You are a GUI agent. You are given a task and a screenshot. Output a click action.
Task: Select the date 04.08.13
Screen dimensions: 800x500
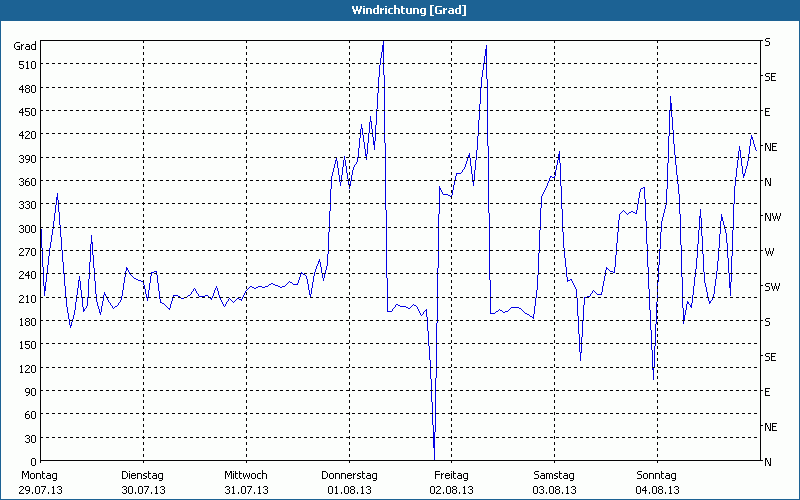[657, 490]
